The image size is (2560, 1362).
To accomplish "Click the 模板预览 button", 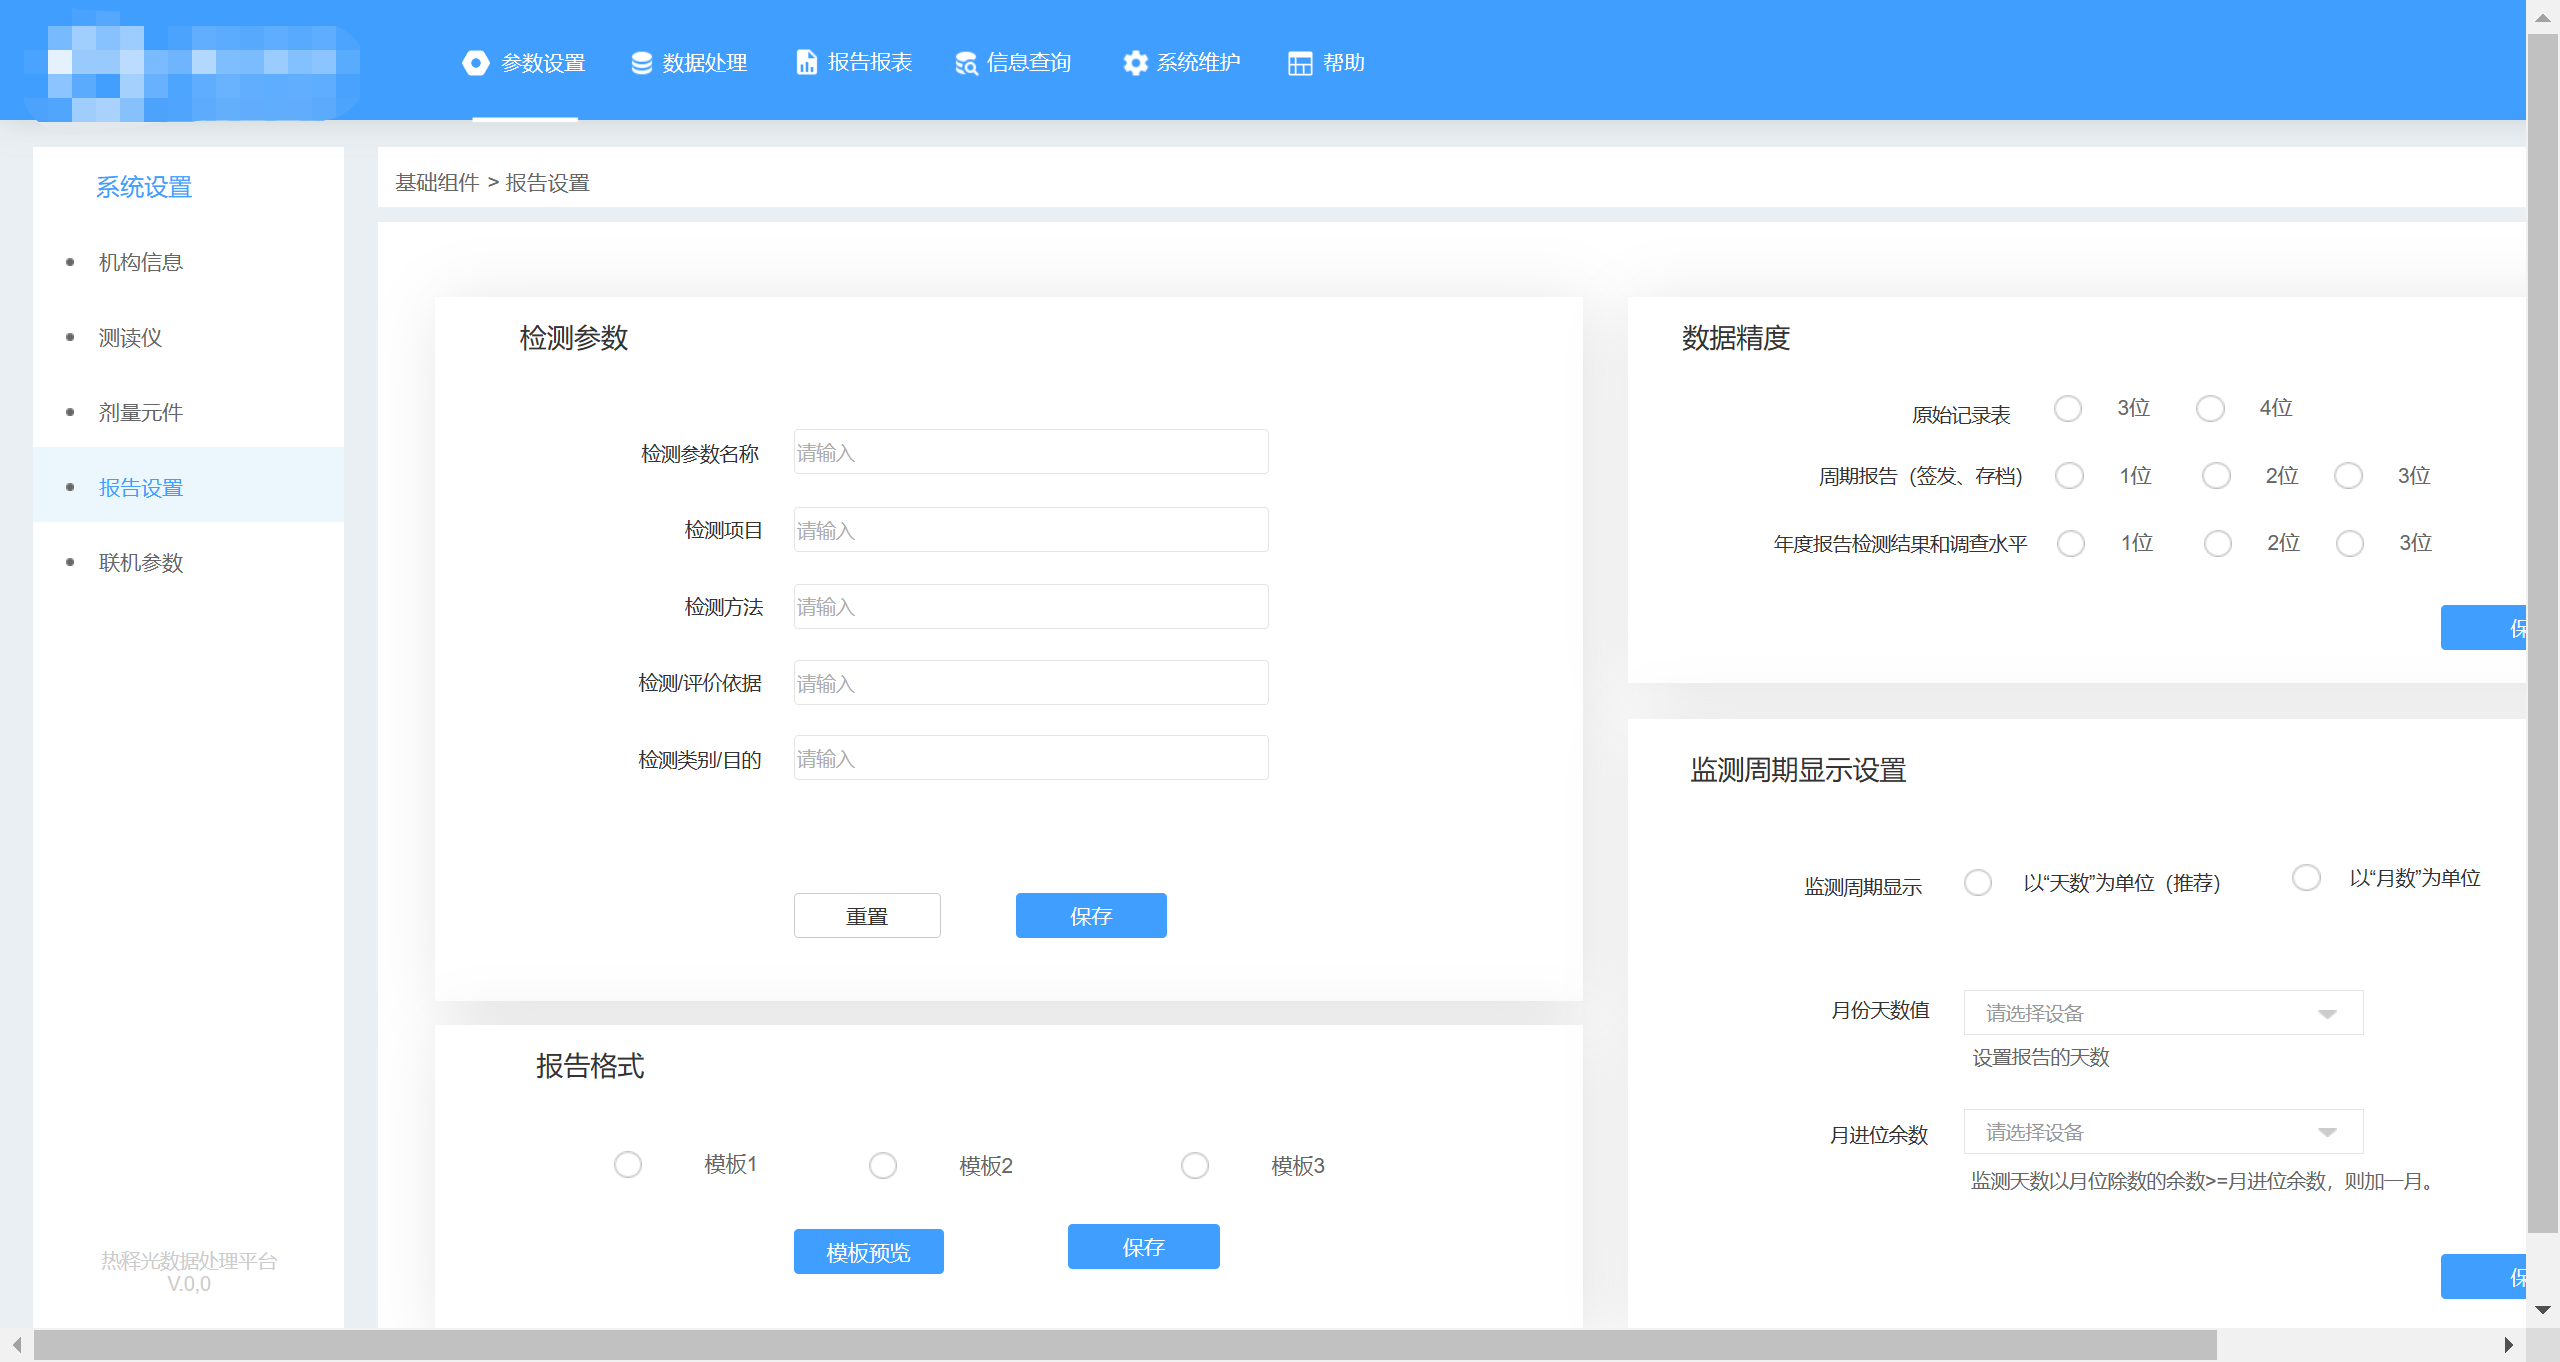I will 868,1252.
